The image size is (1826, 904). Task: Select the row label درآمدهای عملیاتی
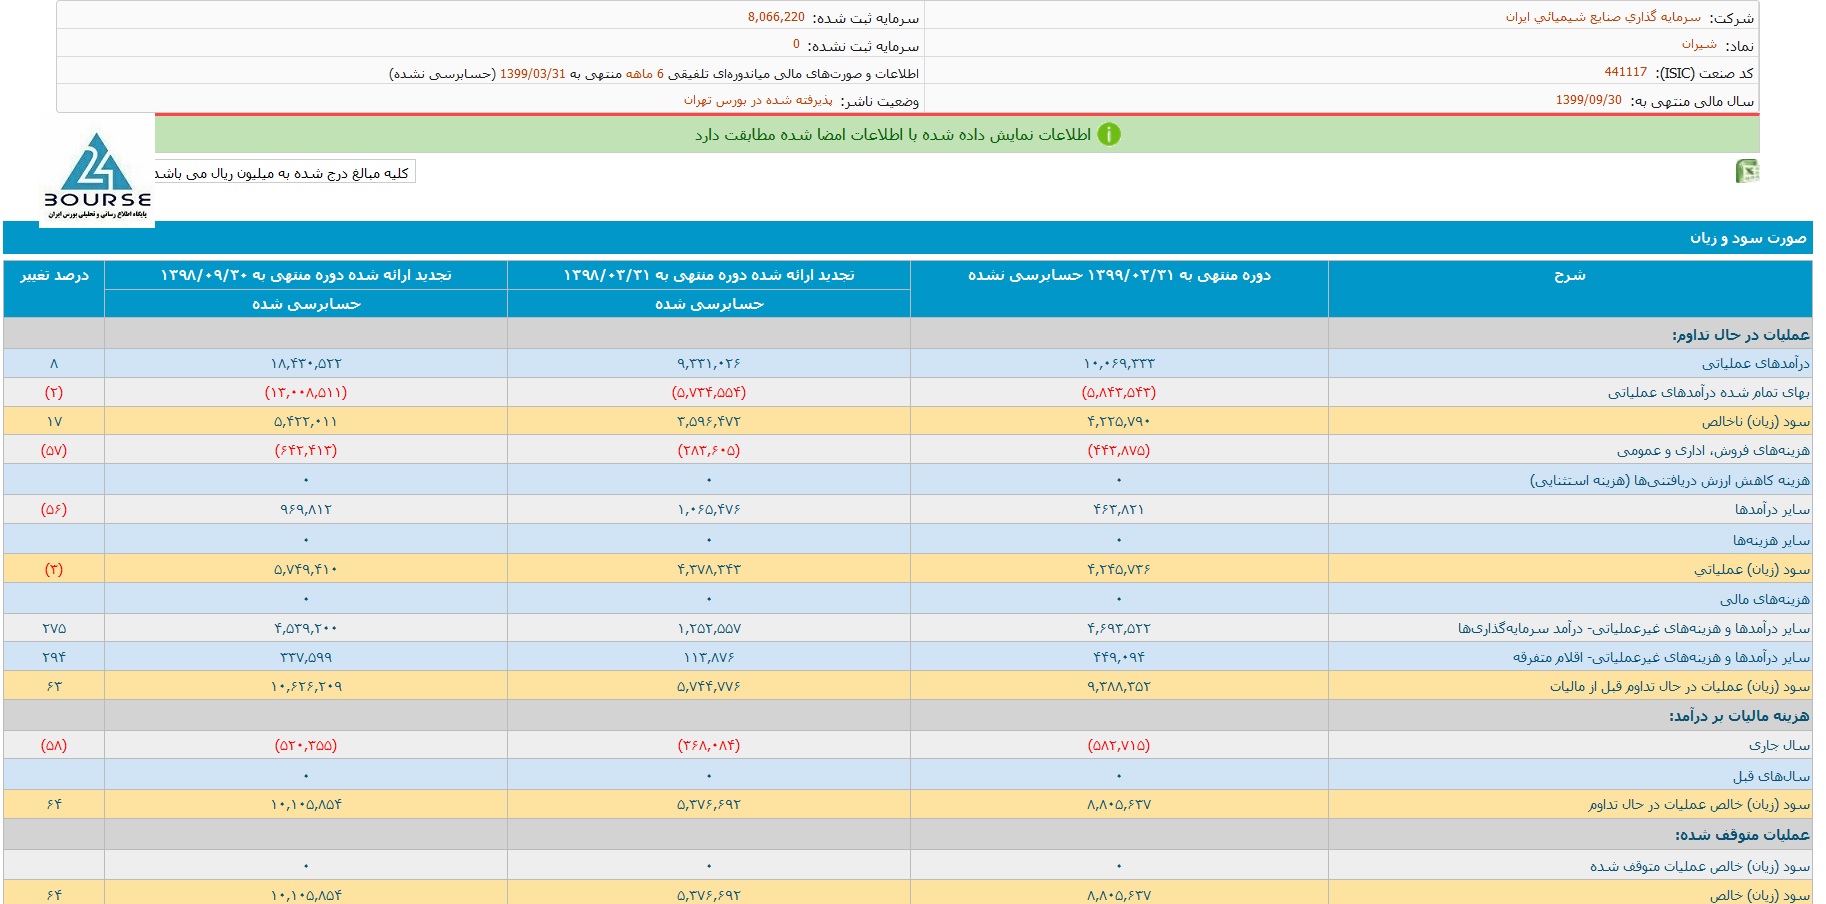coord(1756,363)
